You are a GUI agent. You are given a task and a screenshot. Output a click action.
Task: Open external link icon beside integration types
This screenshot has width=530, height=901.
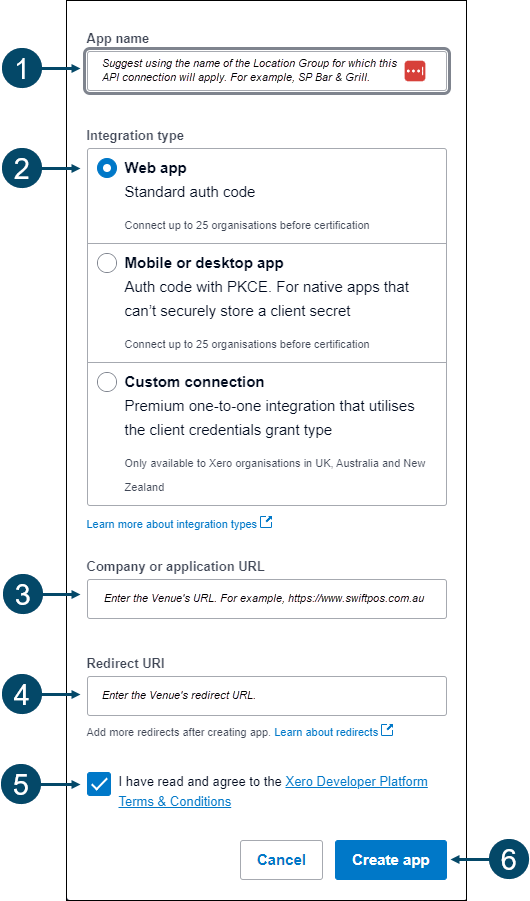(x=266, y=522)
